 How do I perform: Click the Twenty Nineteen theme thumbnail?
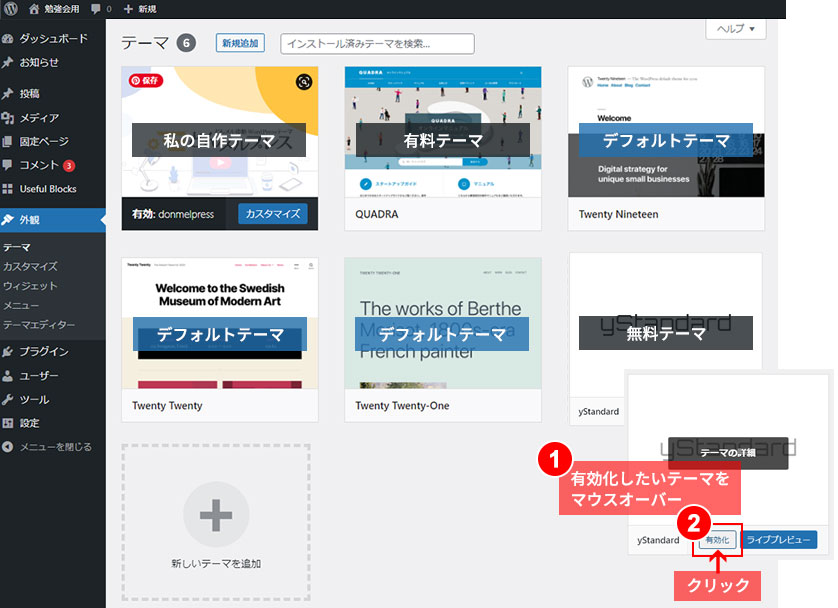click(x=666, y=132)
